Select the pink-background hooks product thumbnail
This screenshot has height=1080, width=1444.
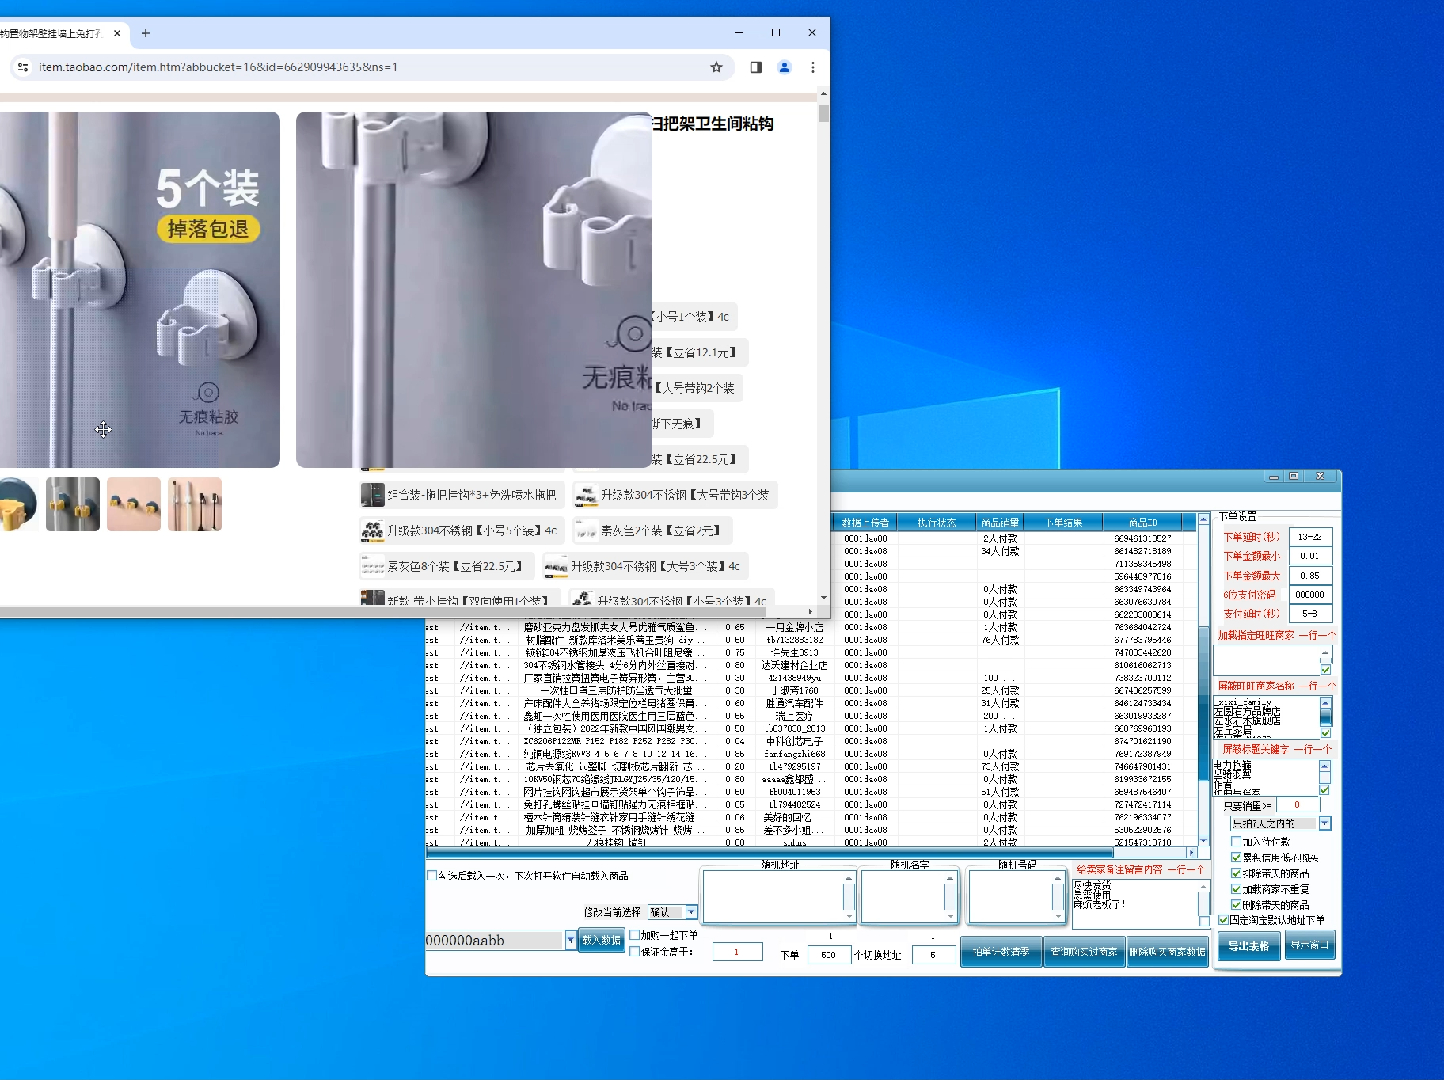tap(134, 504)
